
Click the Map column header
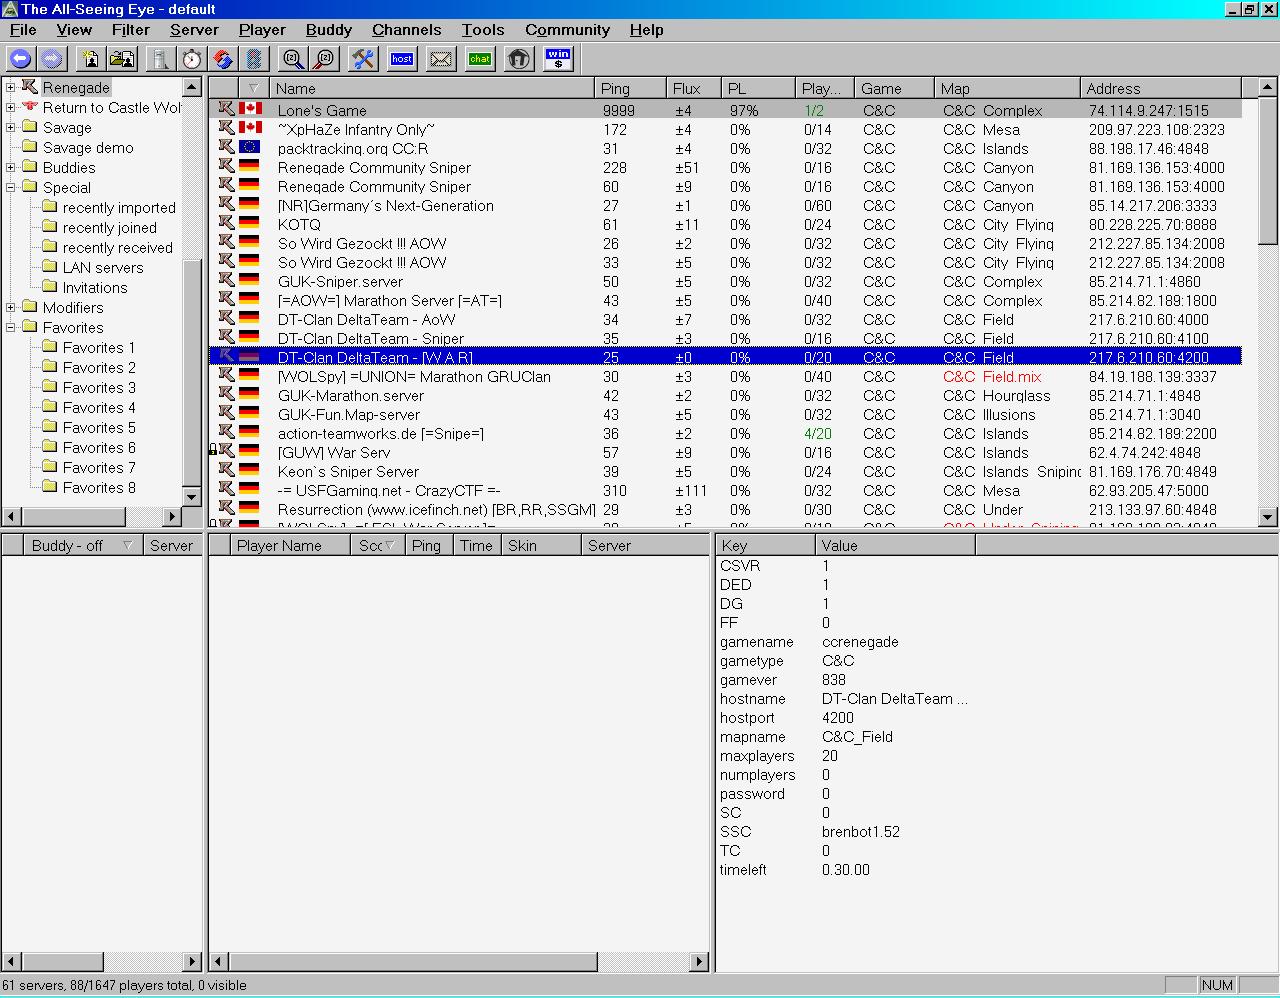(x=1006, y=88)
